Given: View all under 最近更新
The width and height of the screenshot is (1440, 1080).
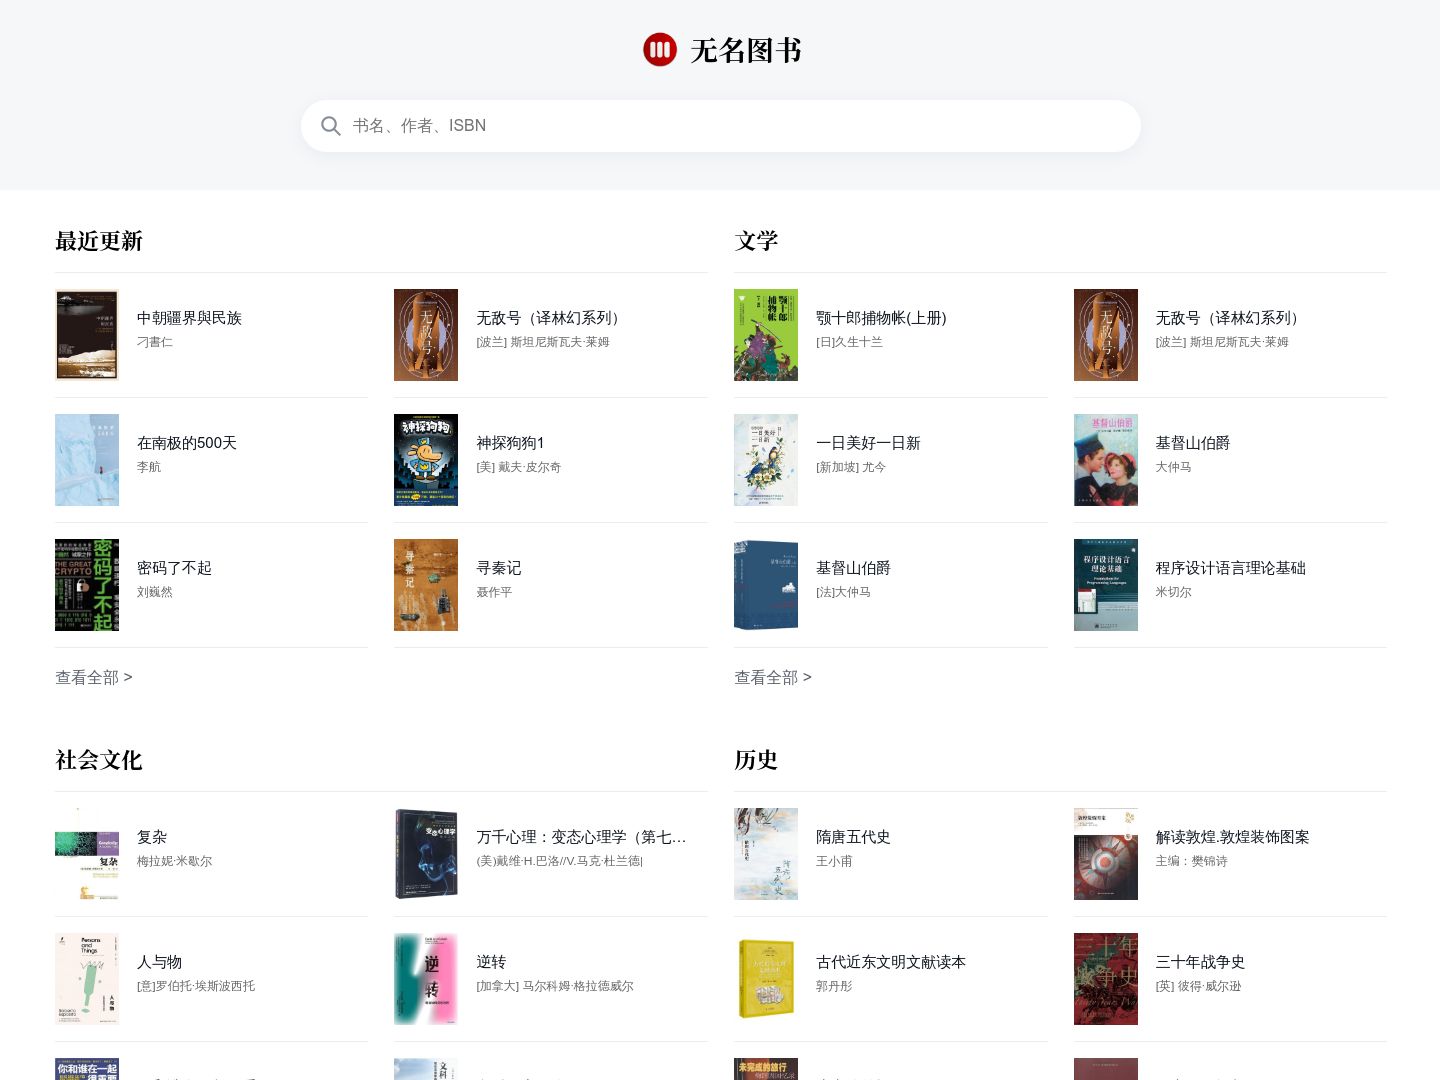Looking at the screenshot, I should (x=94, y=677).
